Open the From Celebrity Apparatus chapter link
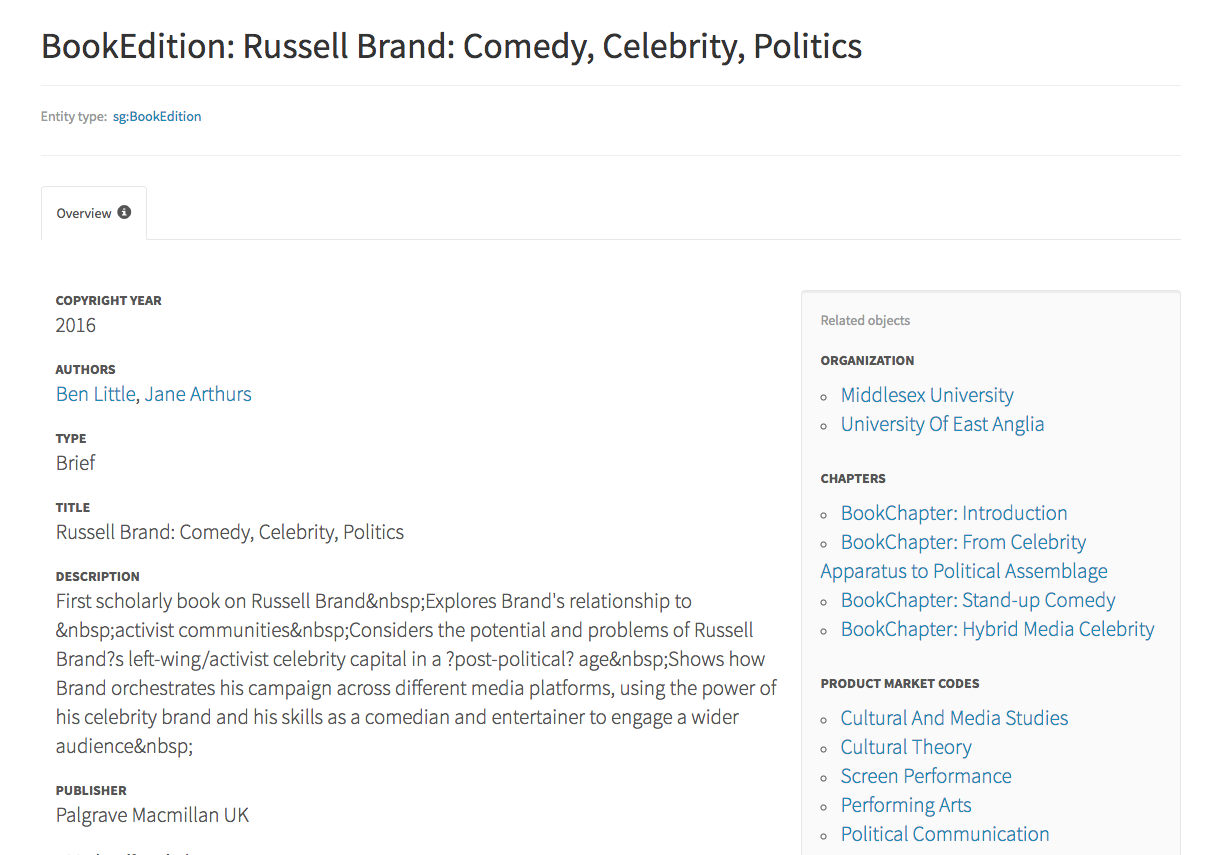 [963, 543]
